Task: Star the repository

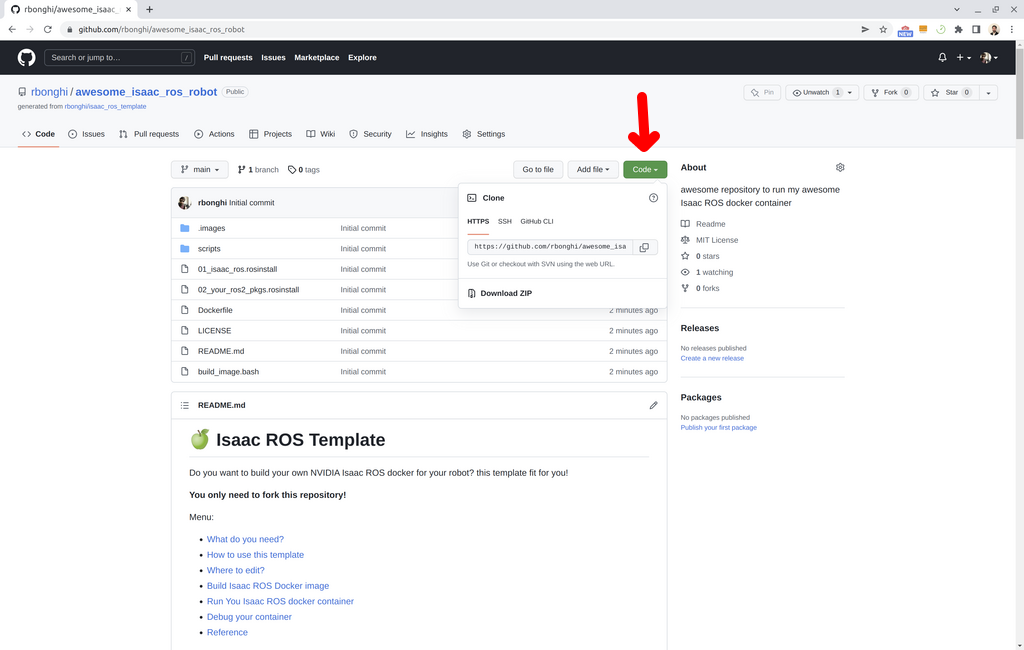Action: pyautogui.click(x=952, y=93)
